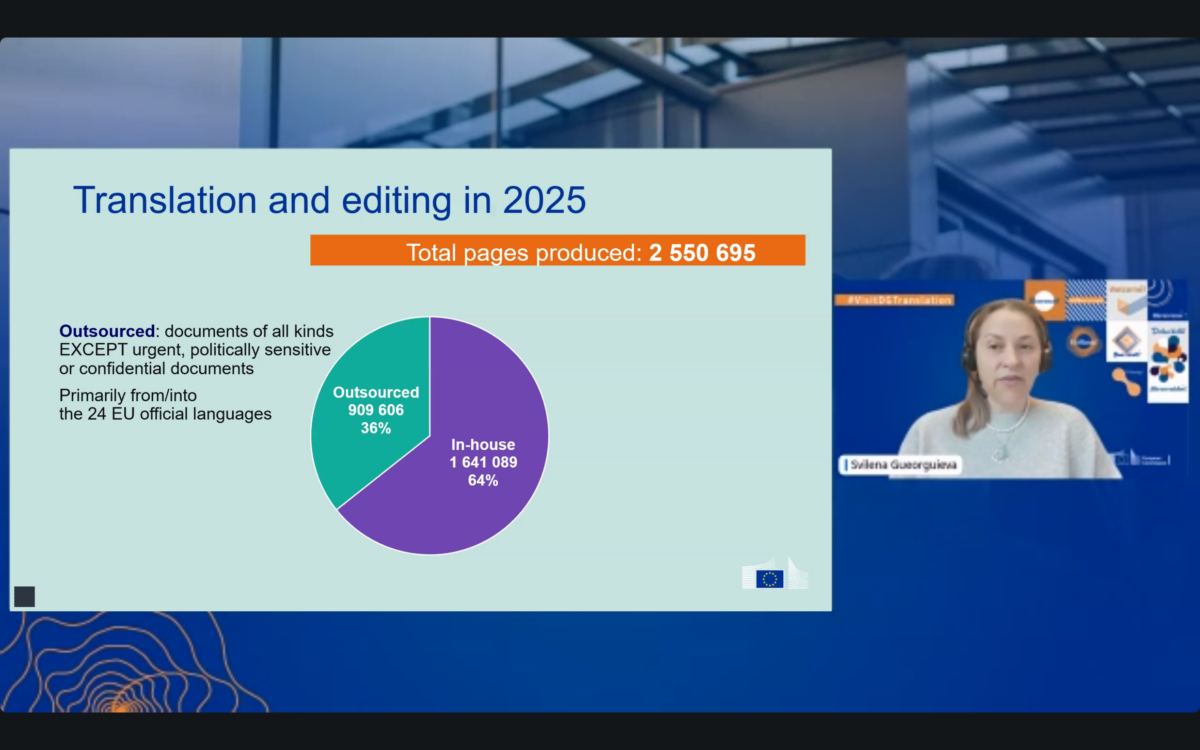Click the dark square at the slide's bottom-left
Screen dimensions: 1200x750
(24, 597)
